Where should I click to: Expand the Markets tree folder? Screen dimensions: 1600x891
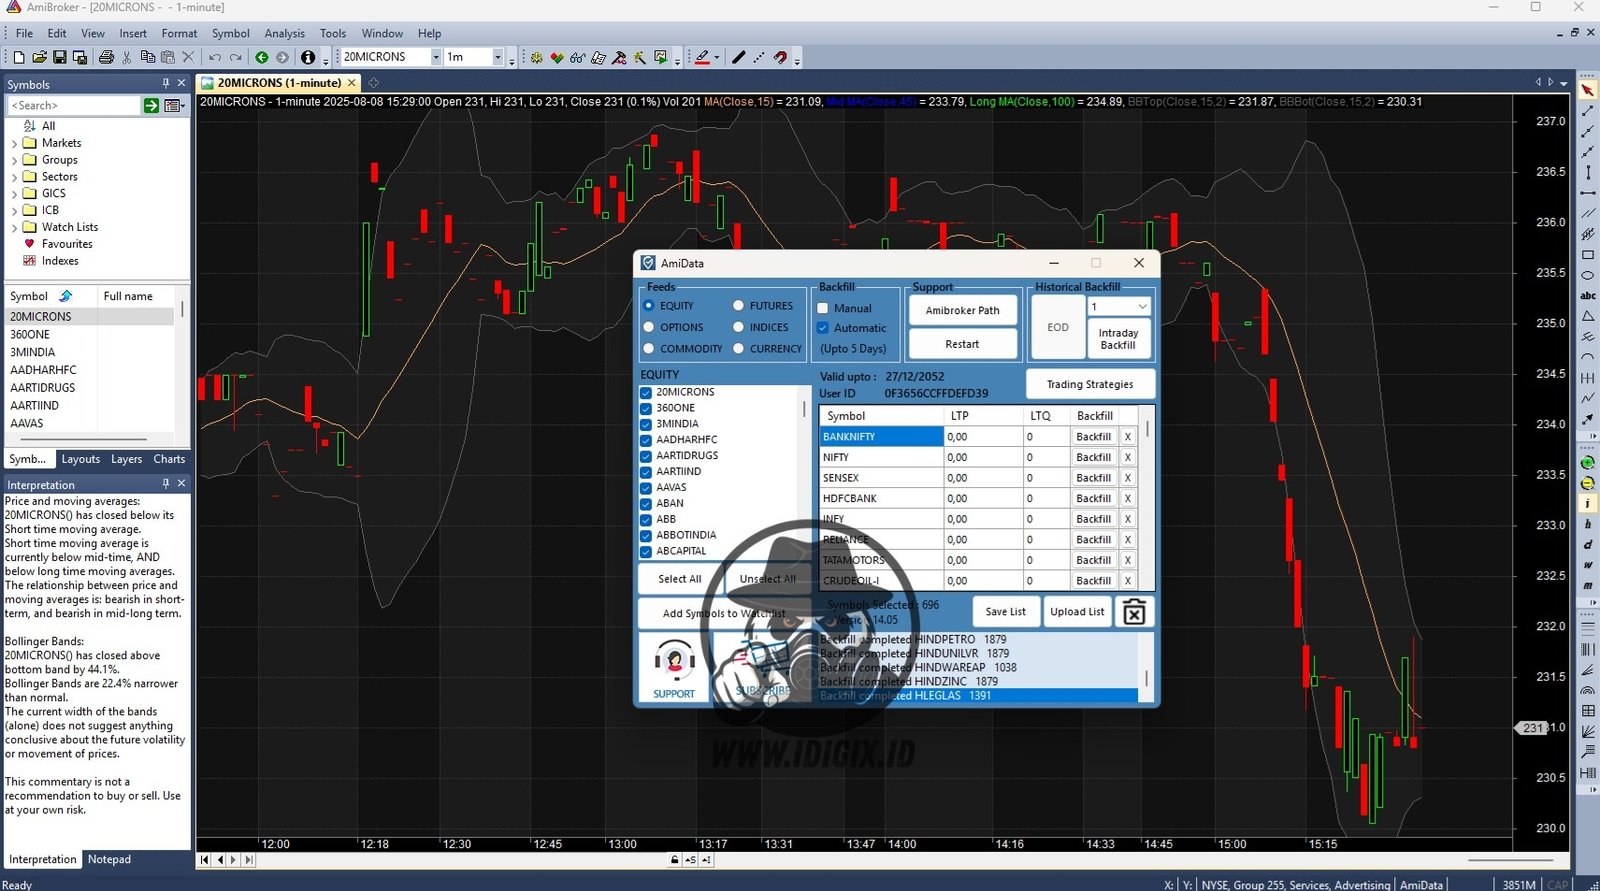14,143
